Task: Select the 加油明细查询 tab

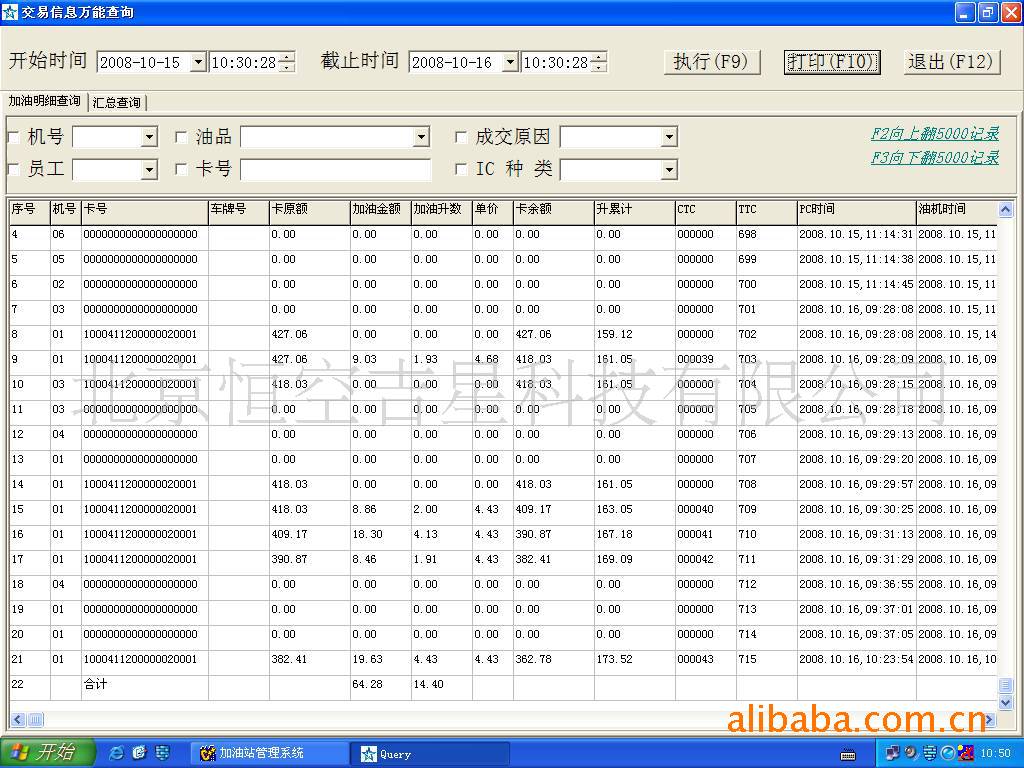Action: [44, 102]
